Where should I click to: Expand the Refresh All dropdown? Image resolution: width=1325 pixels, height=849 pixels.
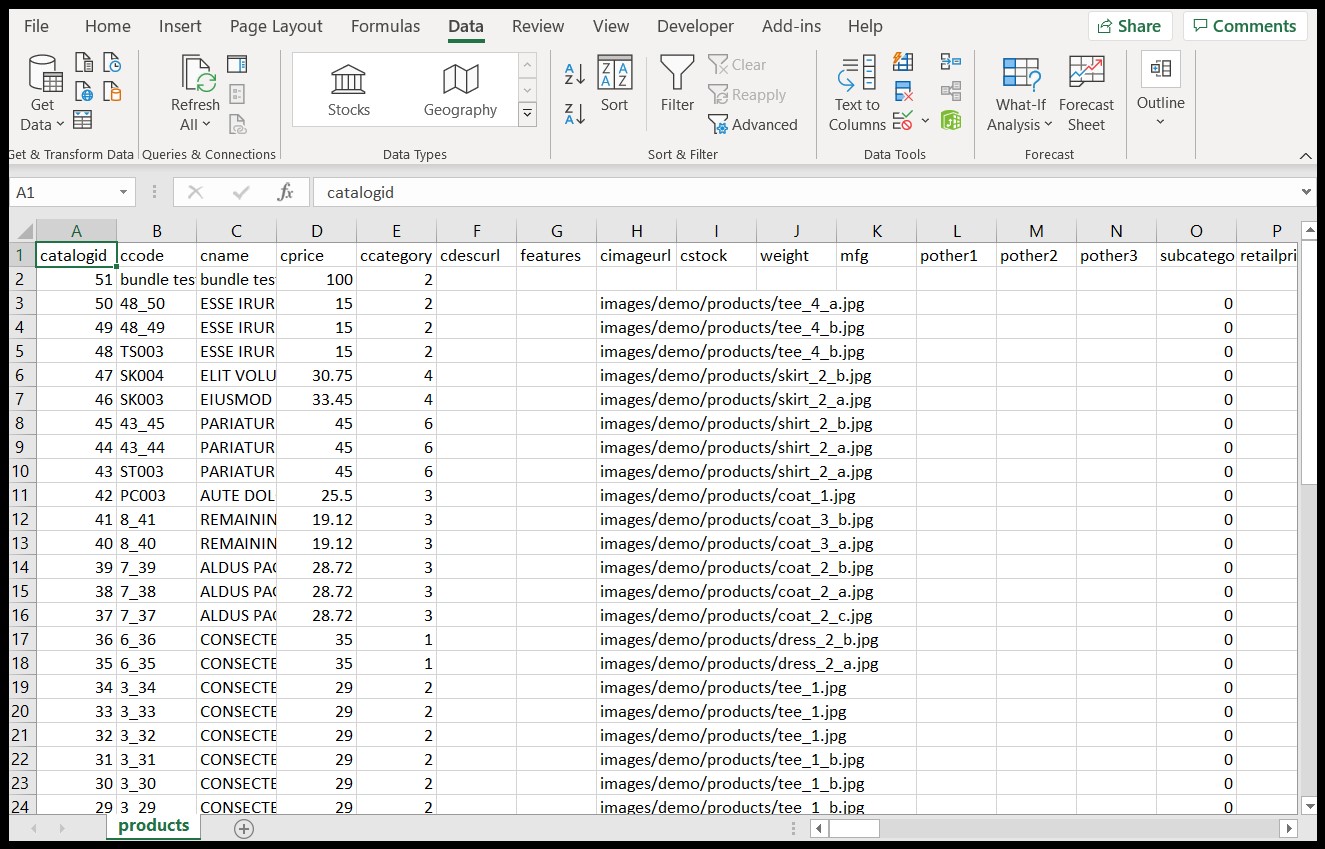[195, 114]
